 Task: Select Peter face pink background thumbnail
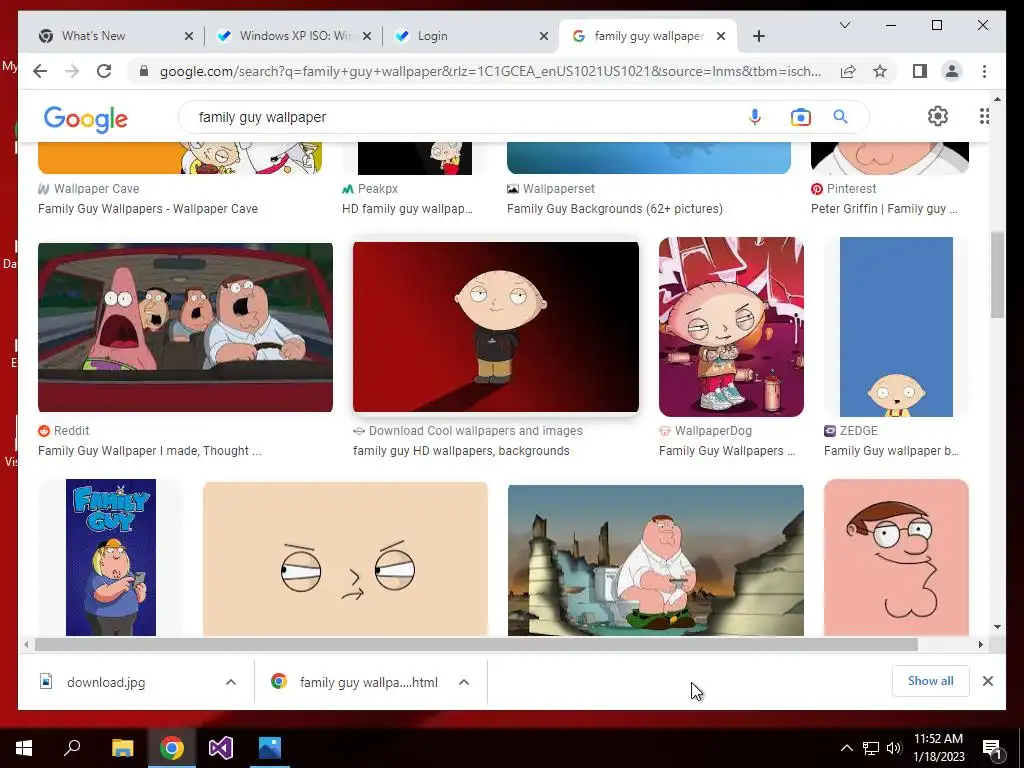[896, 558]
